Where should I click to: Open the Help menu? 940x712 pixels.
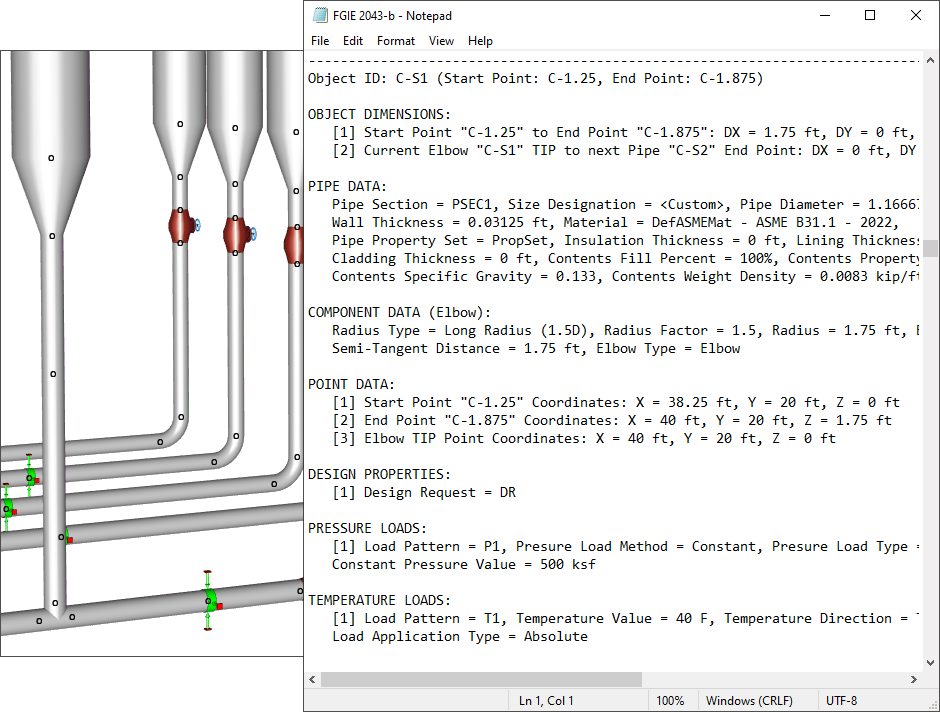[x=480, y=41]
